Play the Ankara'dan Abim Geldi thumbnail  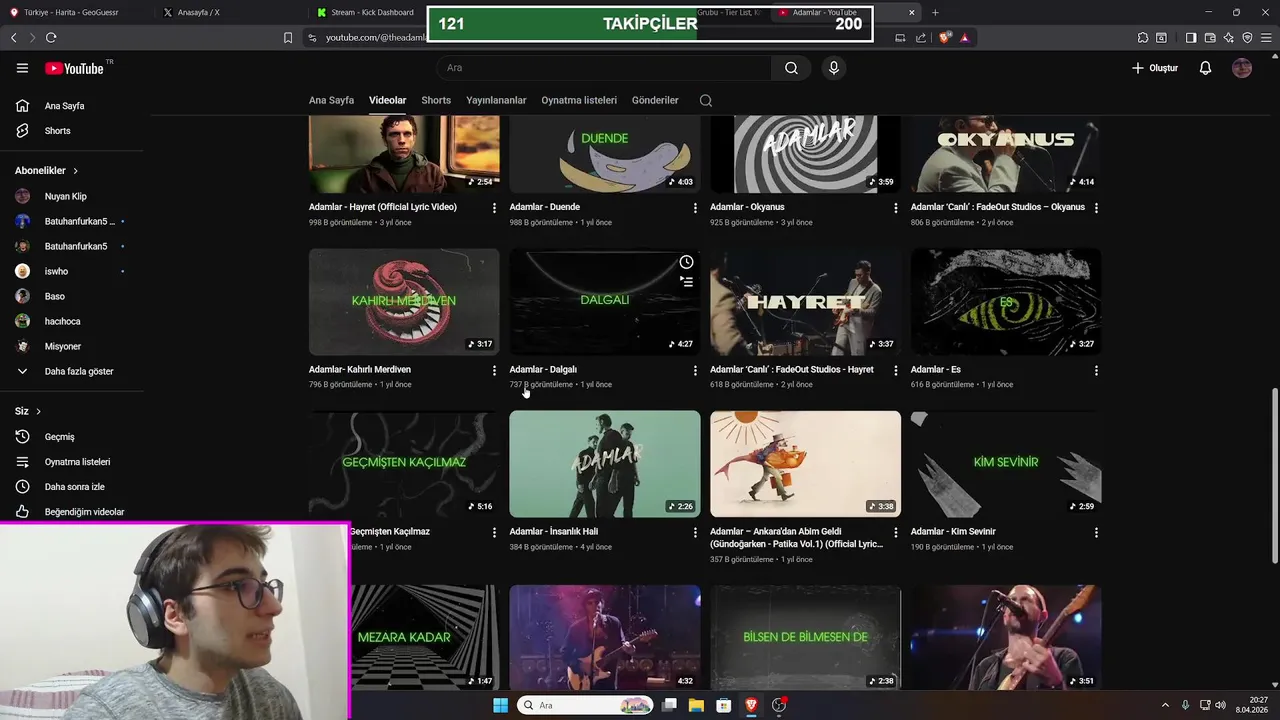(805, 464)
